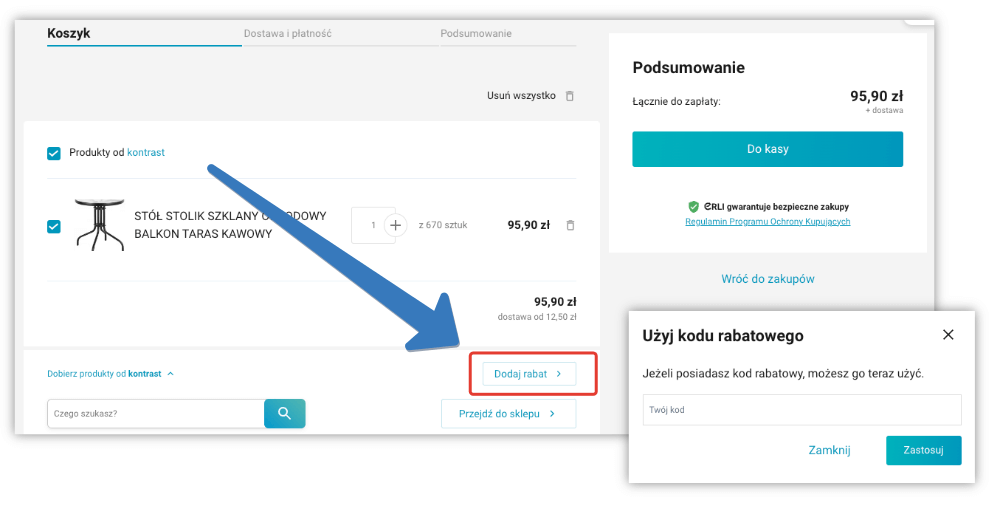1000x517 pixels.
Task: Toggle the Produkty od kontrast checkbox
Action: coord(54,153)
